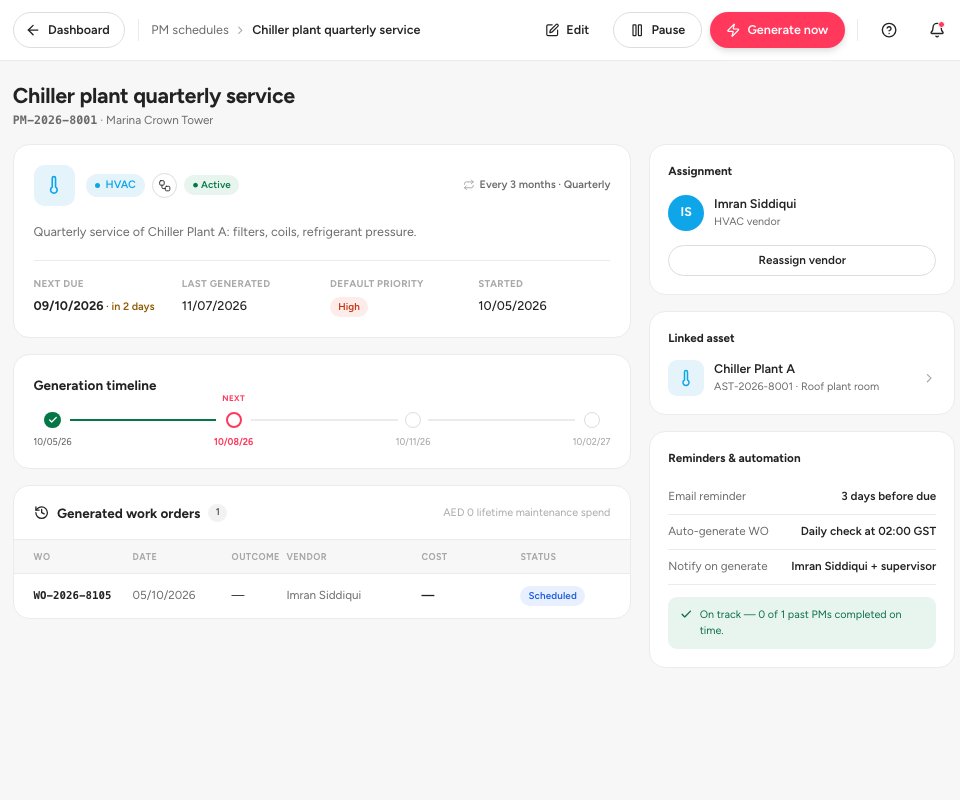Click the STATUS column header
The width and height of the screenshot is (960, 800).
[538, 556]
